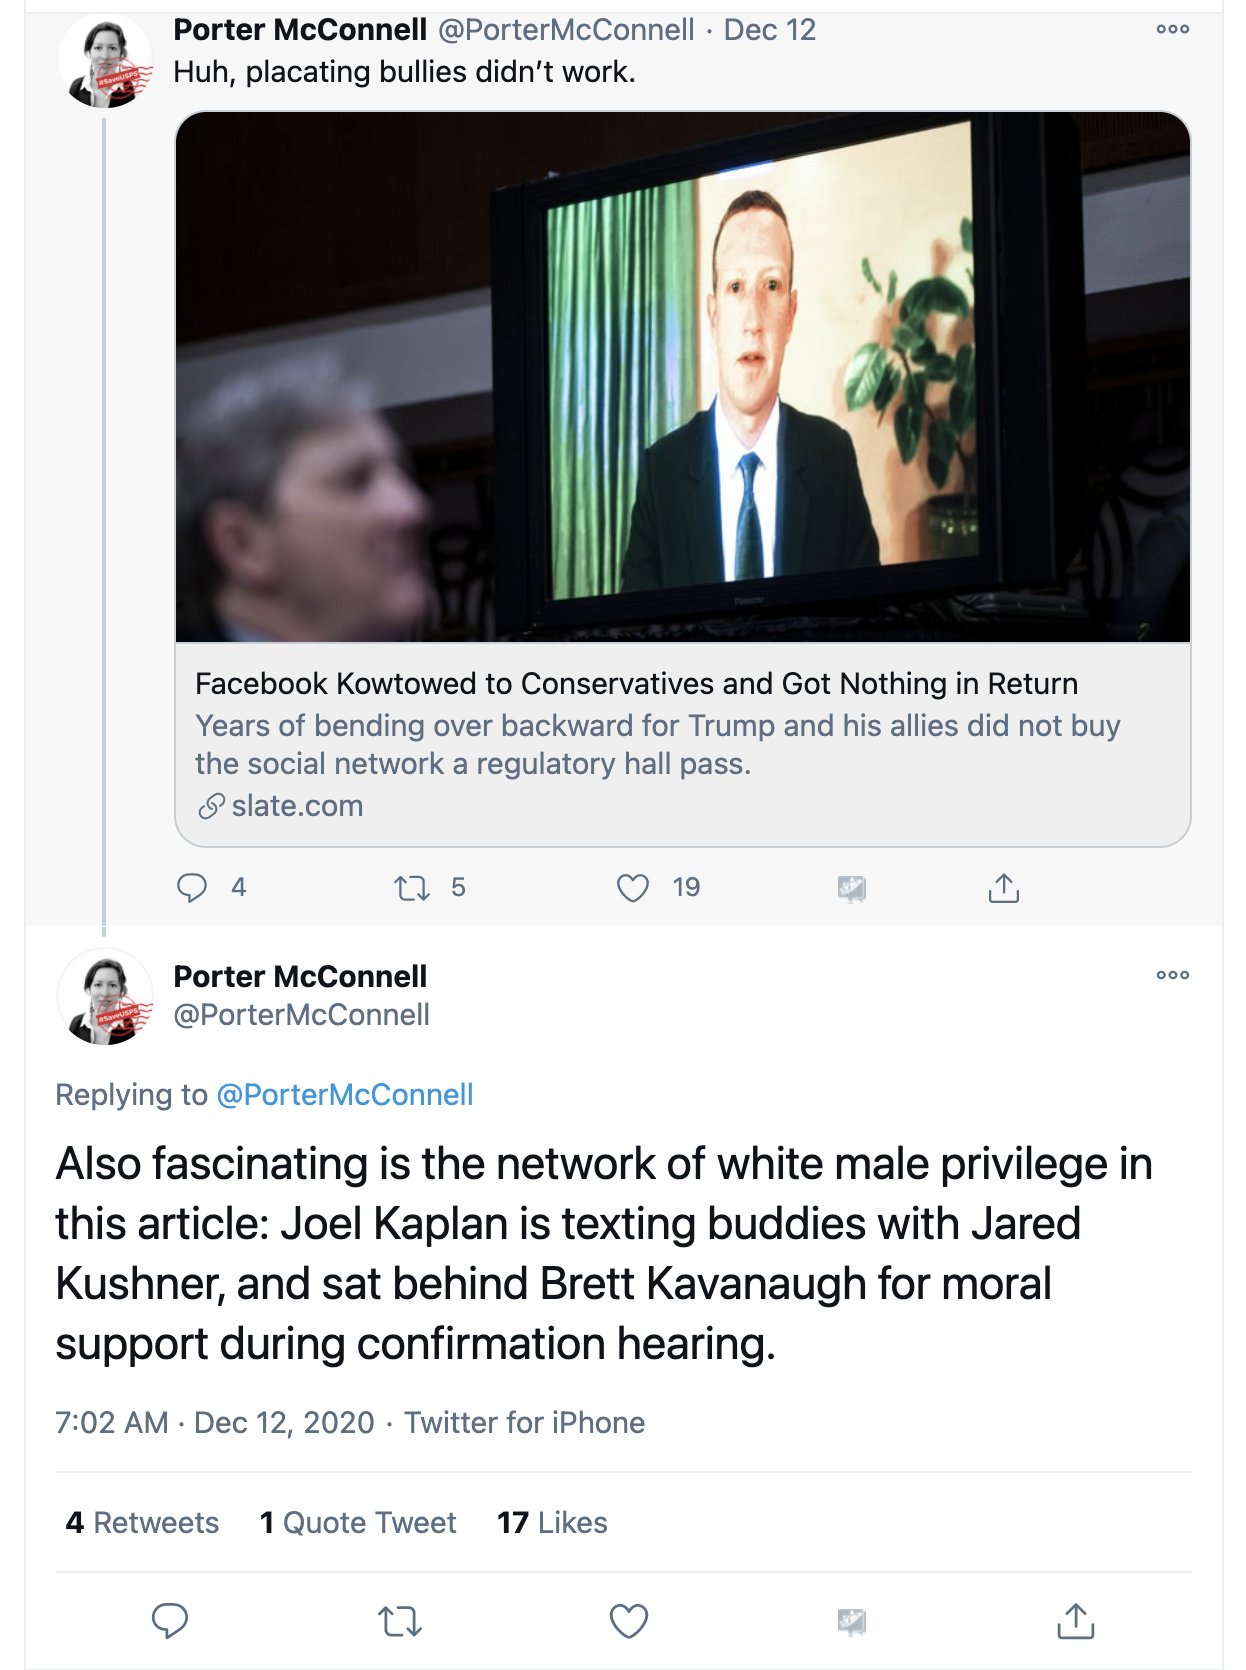Open the Zuckerberg hearing article image
The image size is (1246, 1670).
[683, 377]
